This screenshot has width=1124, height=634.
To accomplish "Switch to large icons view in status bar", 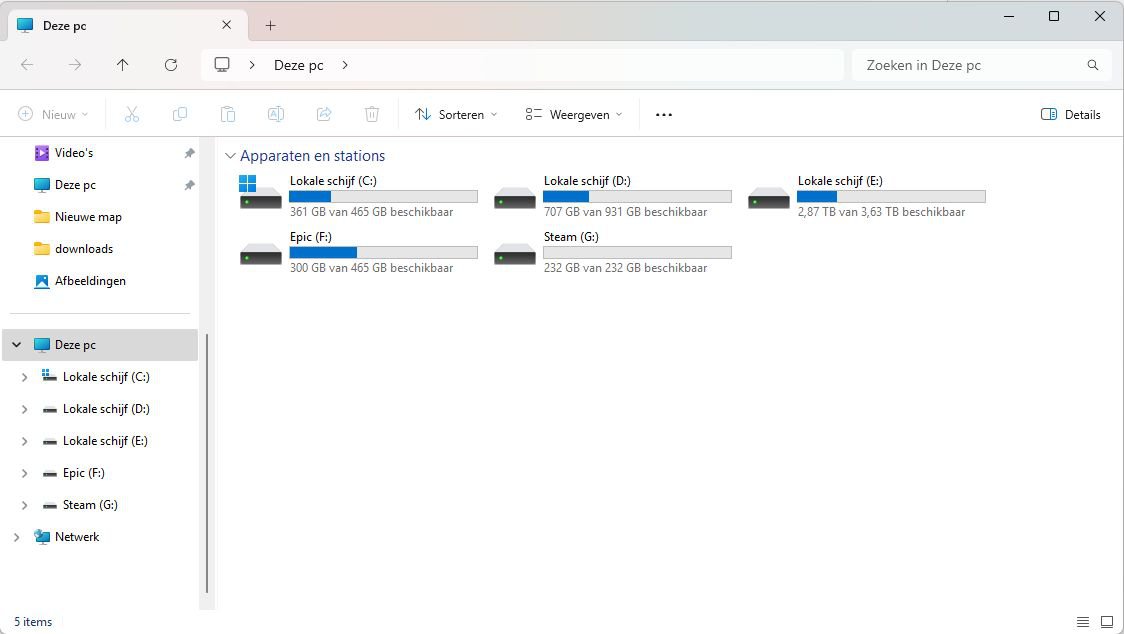I will coord(1107,622).
